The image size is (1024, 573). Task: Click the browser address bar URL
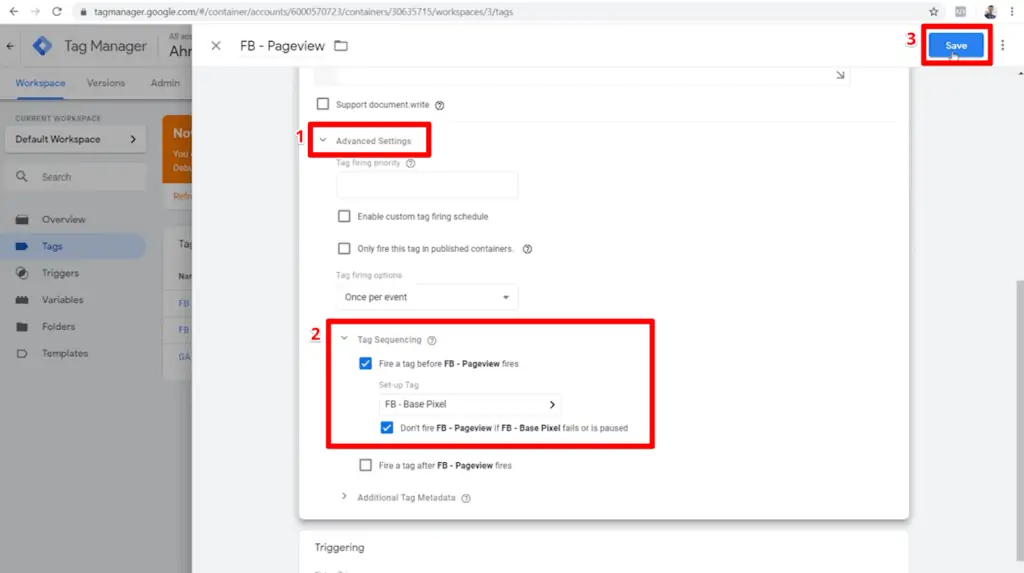(303, 12)
